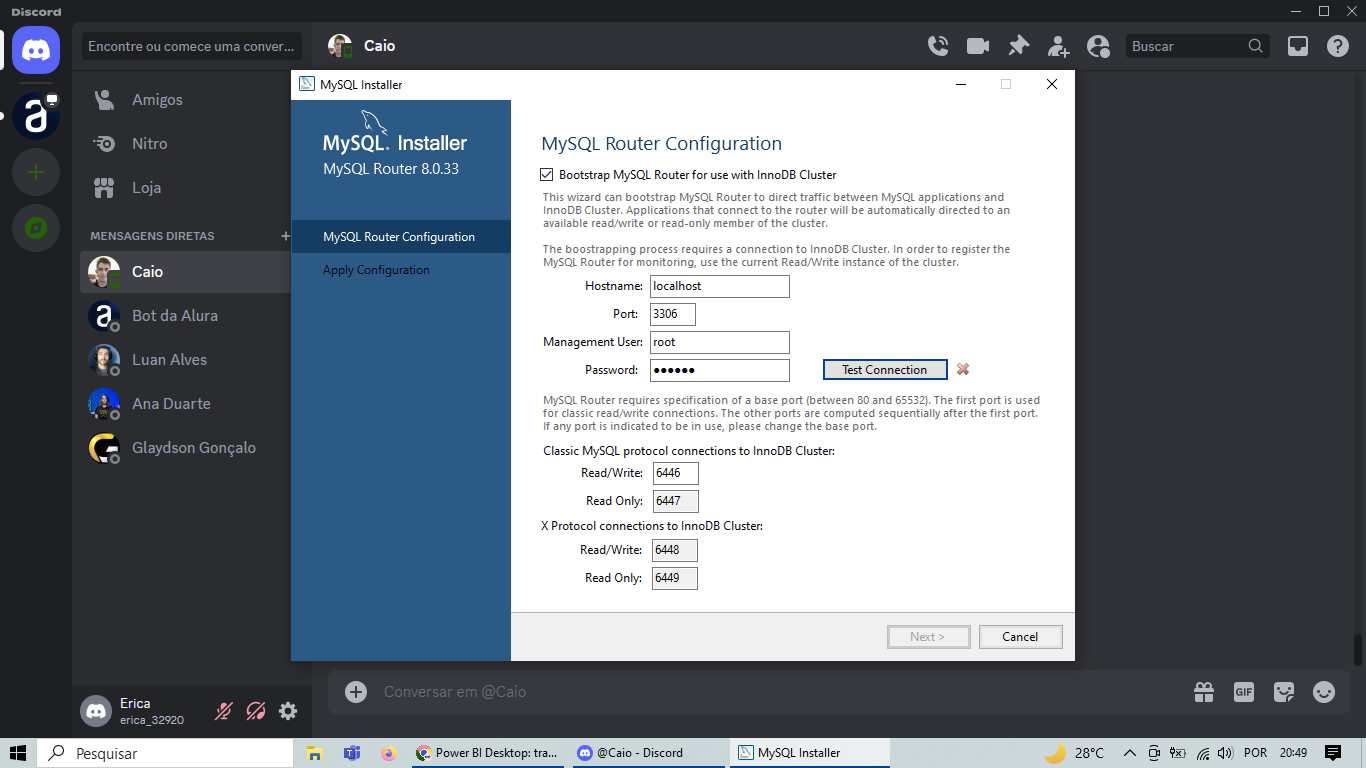Open the Alura server icon
The height and width of the screenshot is (768, 1366).
click(x=36, y=116)
